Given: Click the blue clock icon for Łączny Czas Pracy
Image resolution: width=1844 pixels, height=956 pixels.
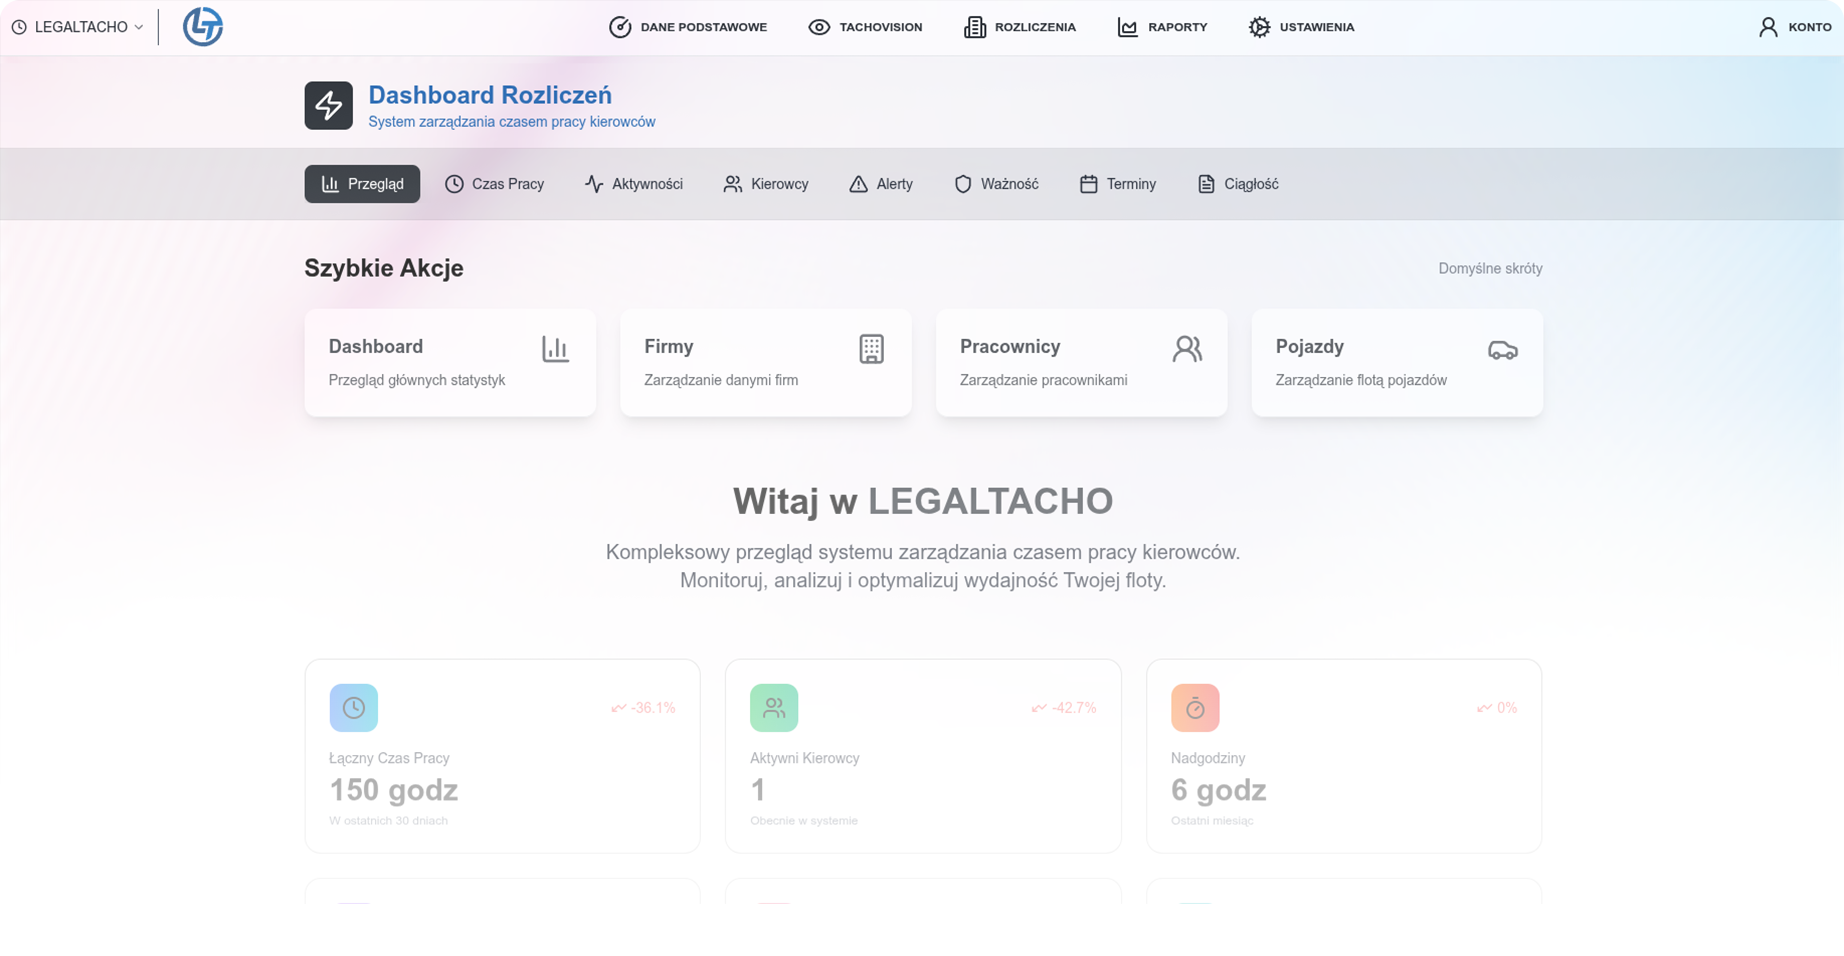Looking at the screenshot, I should point(353,708).
